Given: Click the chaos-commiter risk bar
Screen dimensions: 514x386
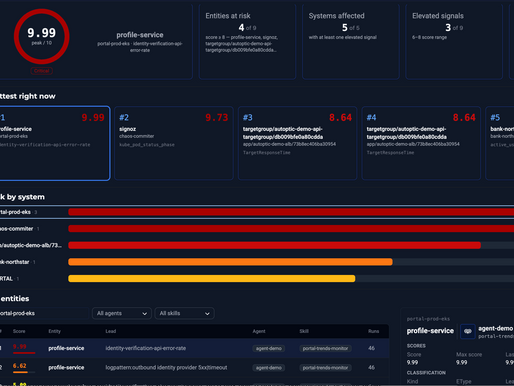Looking at the screenshot, I should [x=291, y=229].
